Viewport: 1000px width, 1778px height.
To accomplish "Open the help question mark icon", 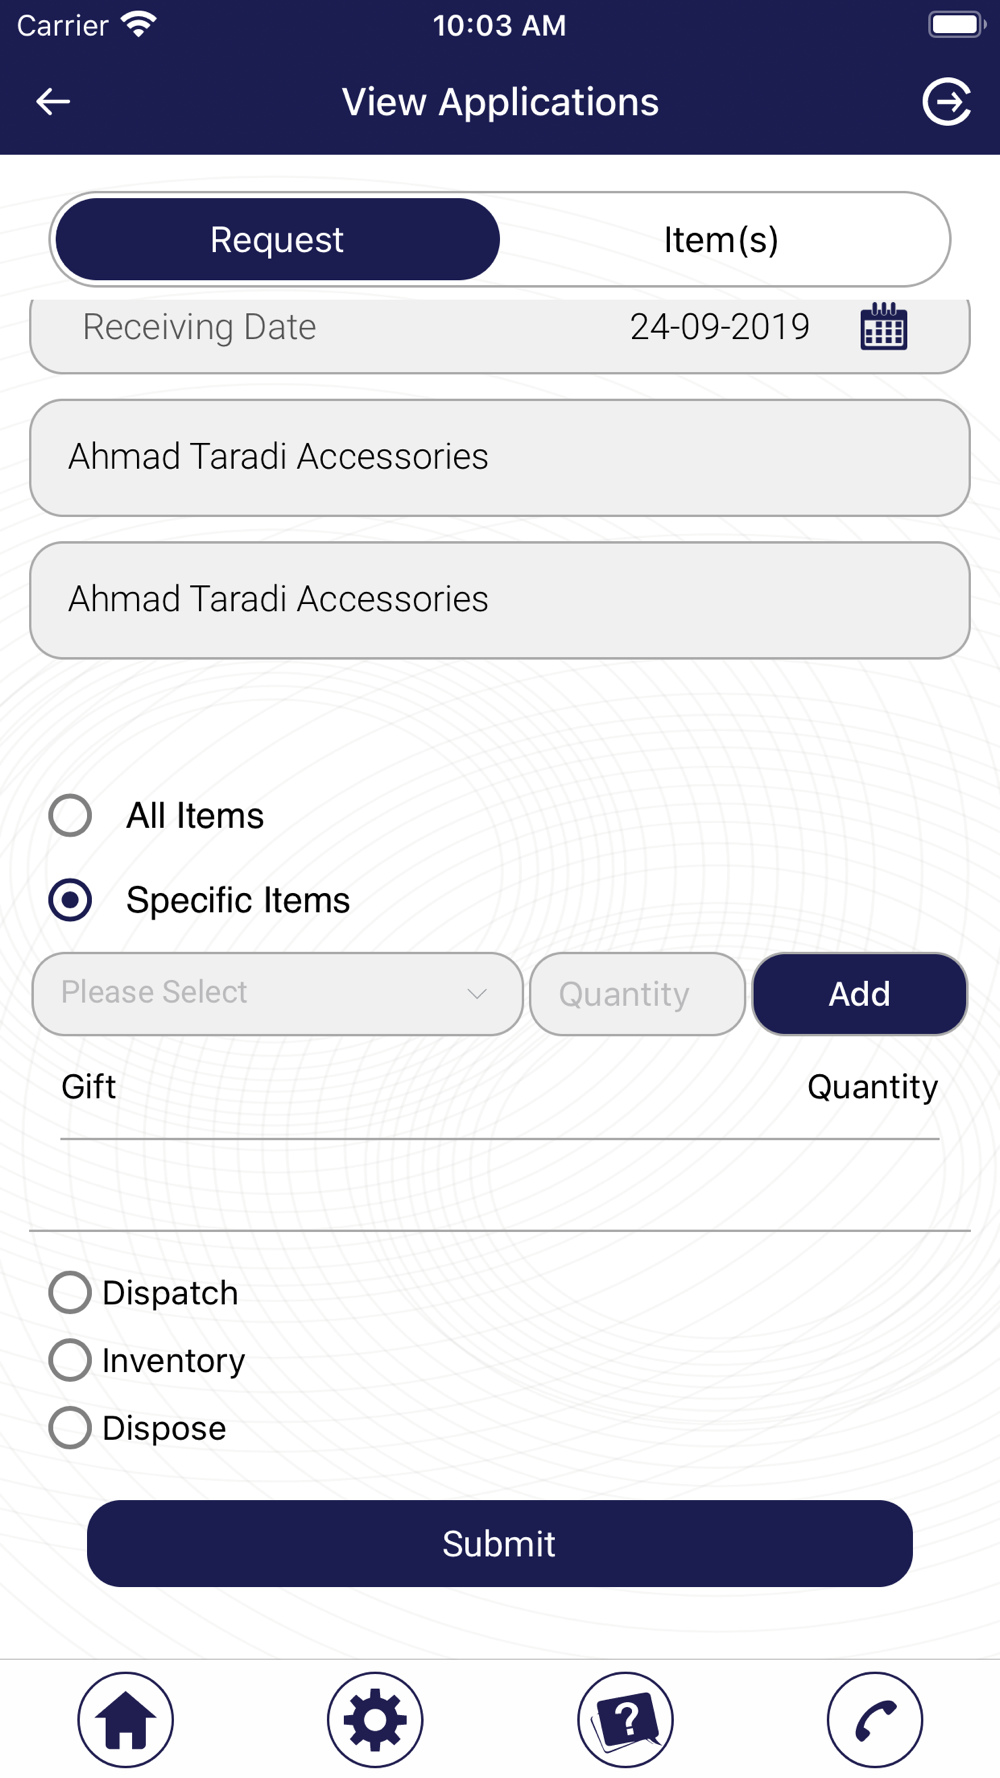I will pos(625,1719).
